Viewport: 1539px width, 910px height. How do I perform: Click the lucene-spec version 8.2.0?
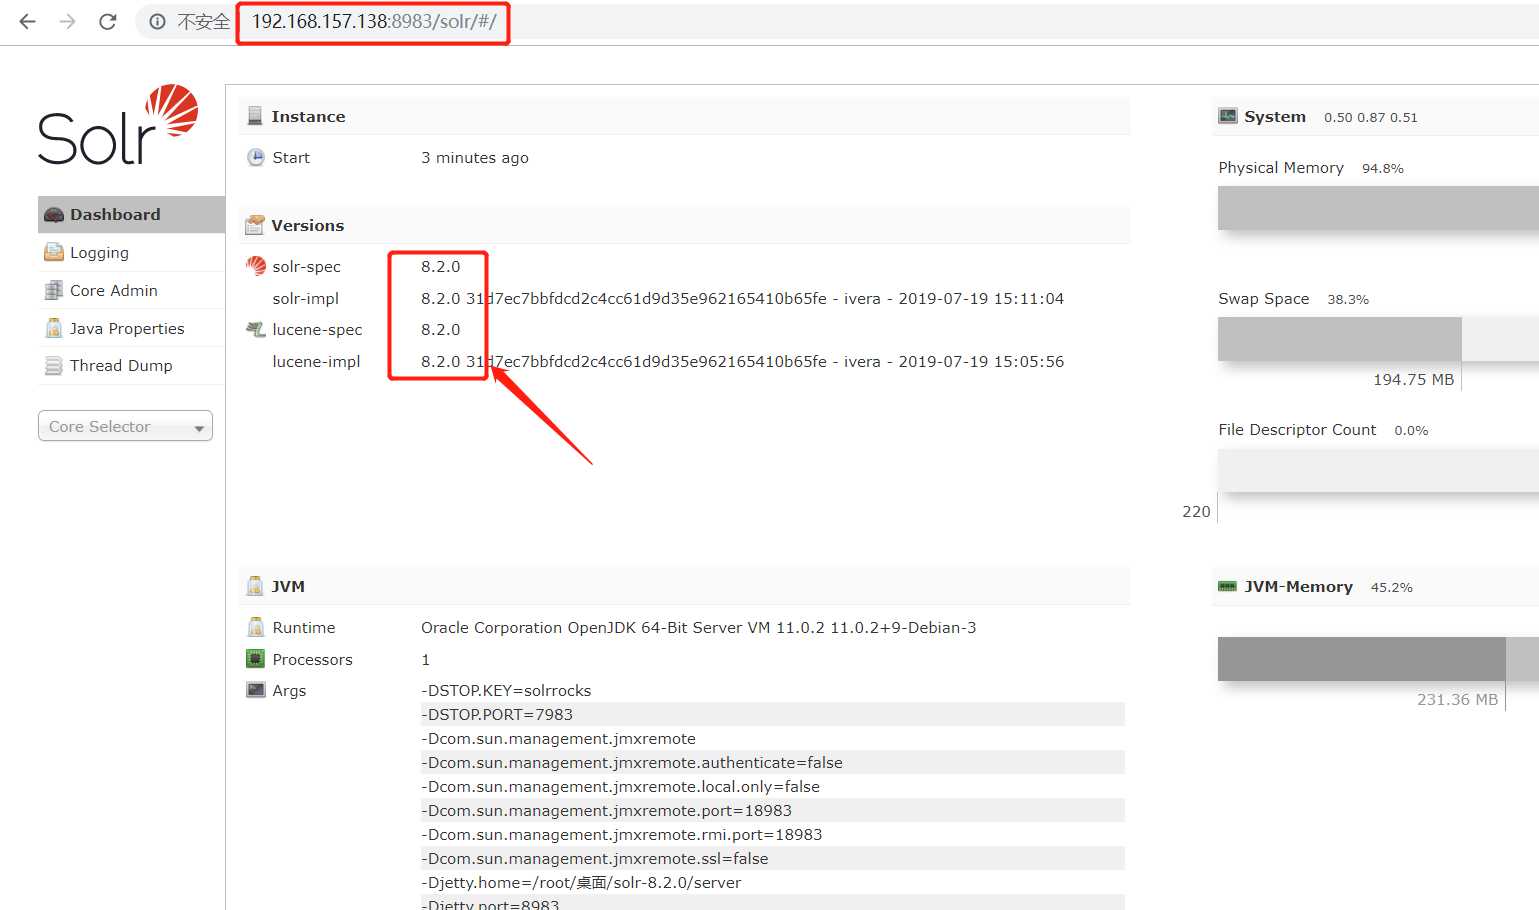tap(441, 329)
